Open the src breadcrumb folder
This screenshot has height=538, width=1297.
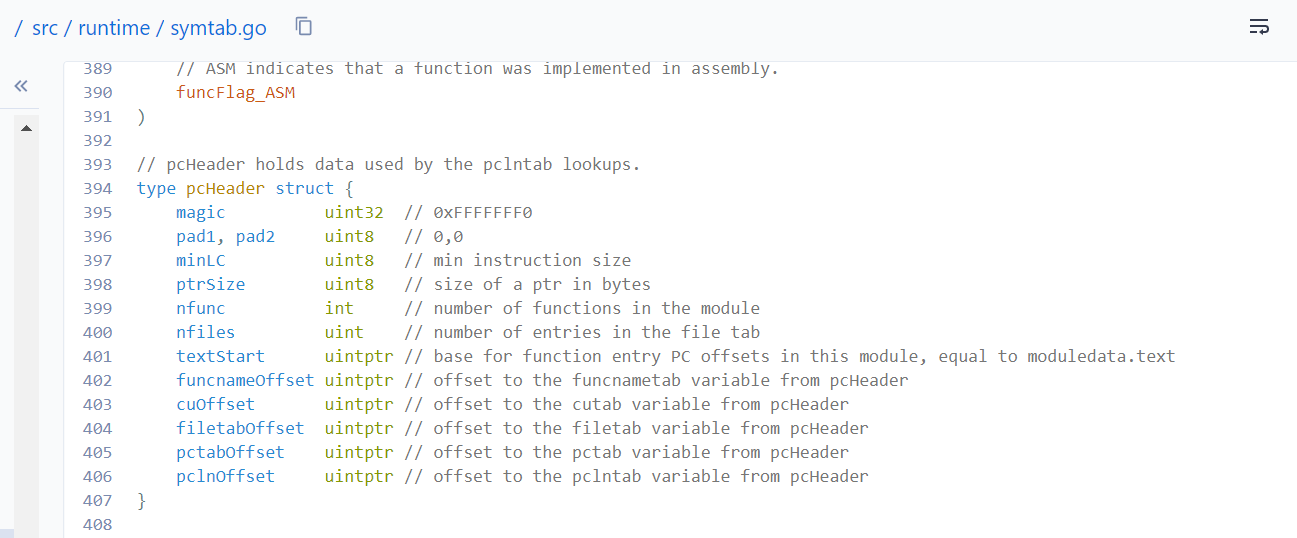point(45,28)
